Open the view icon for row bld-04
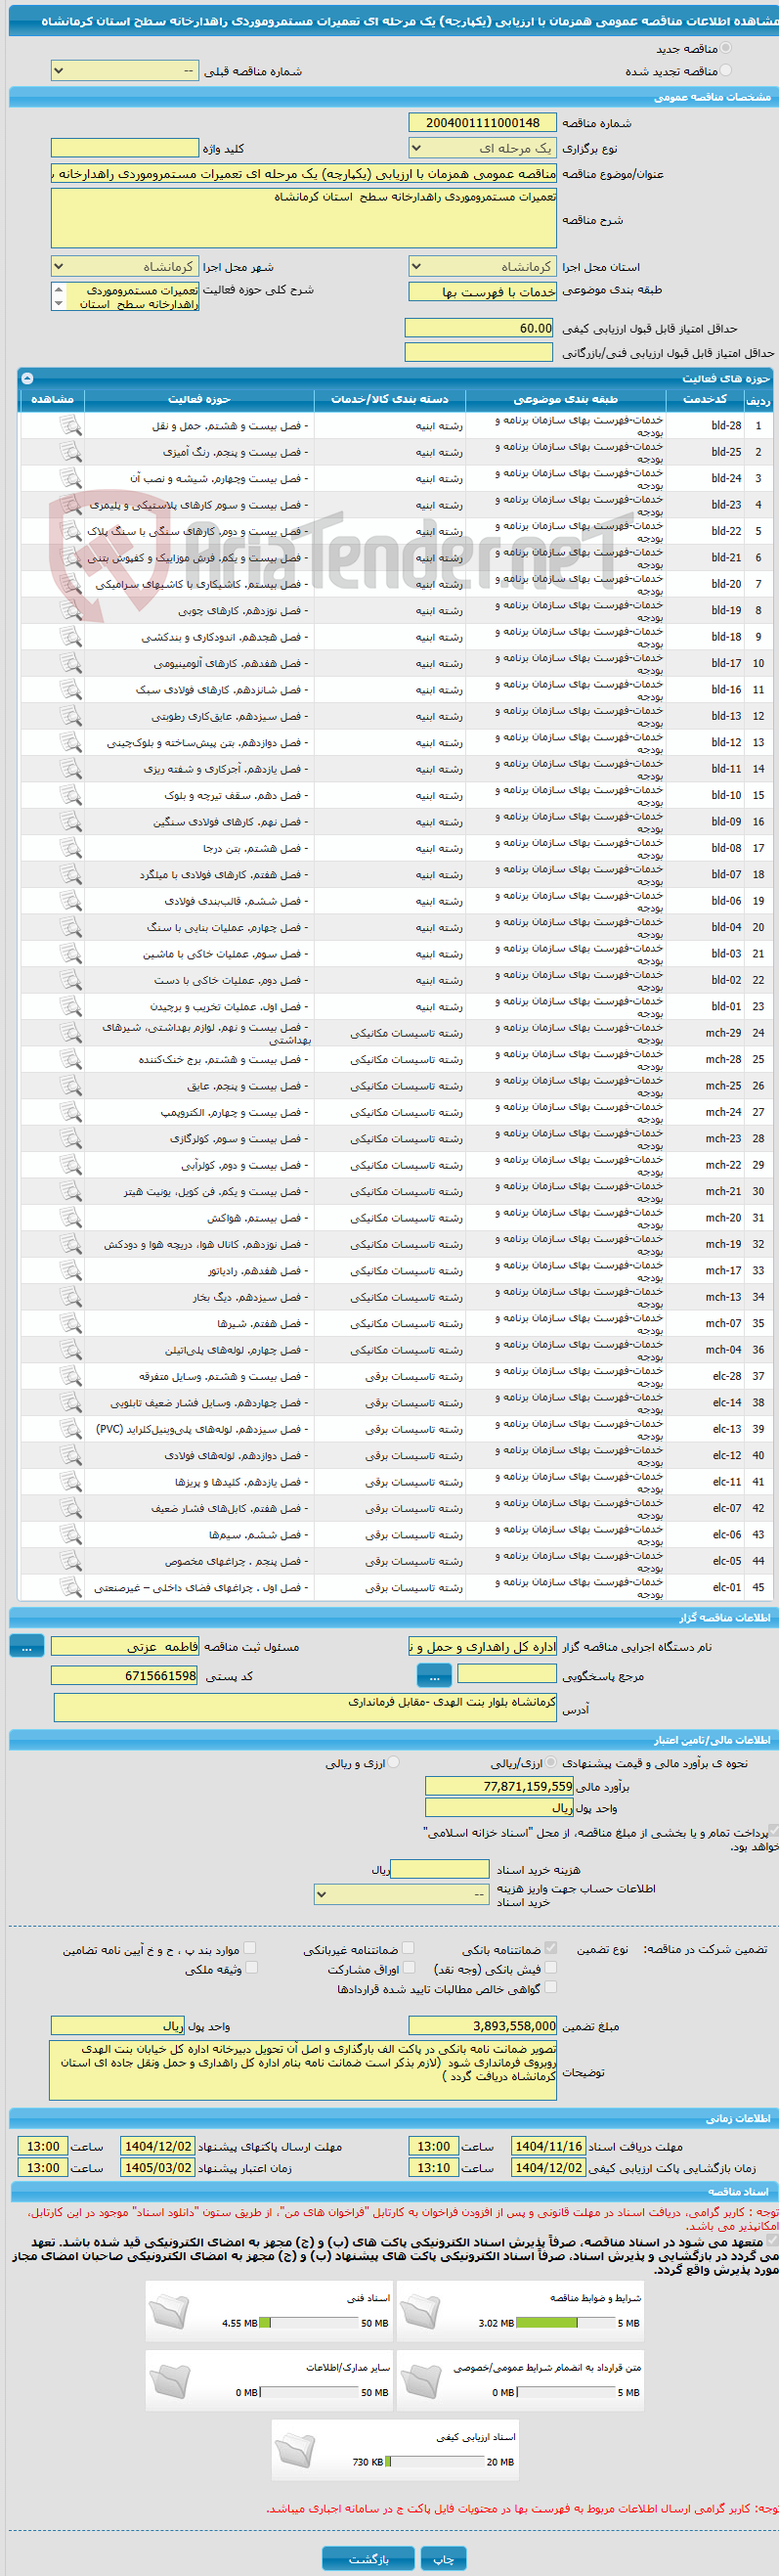Screen dimensions: 779x2576 [70, 927]
